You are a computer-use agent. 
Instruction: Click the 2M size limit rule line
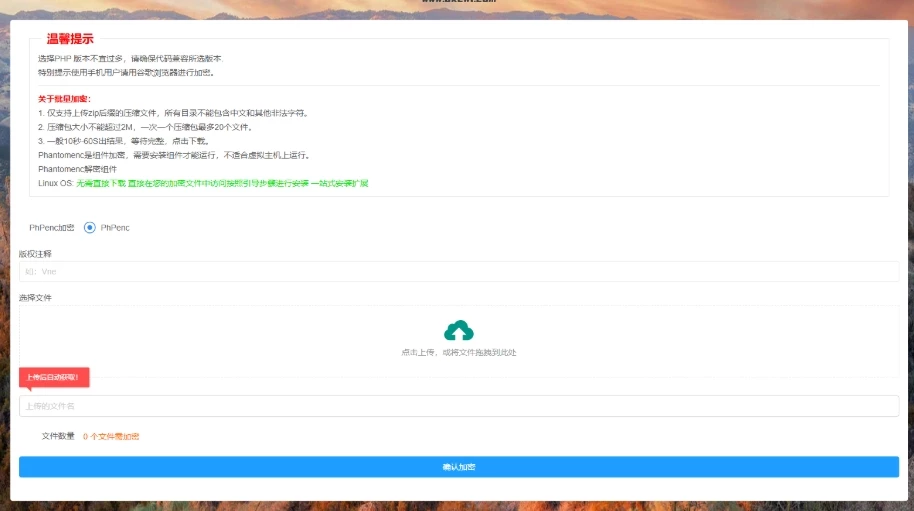[x=145, y=127]
